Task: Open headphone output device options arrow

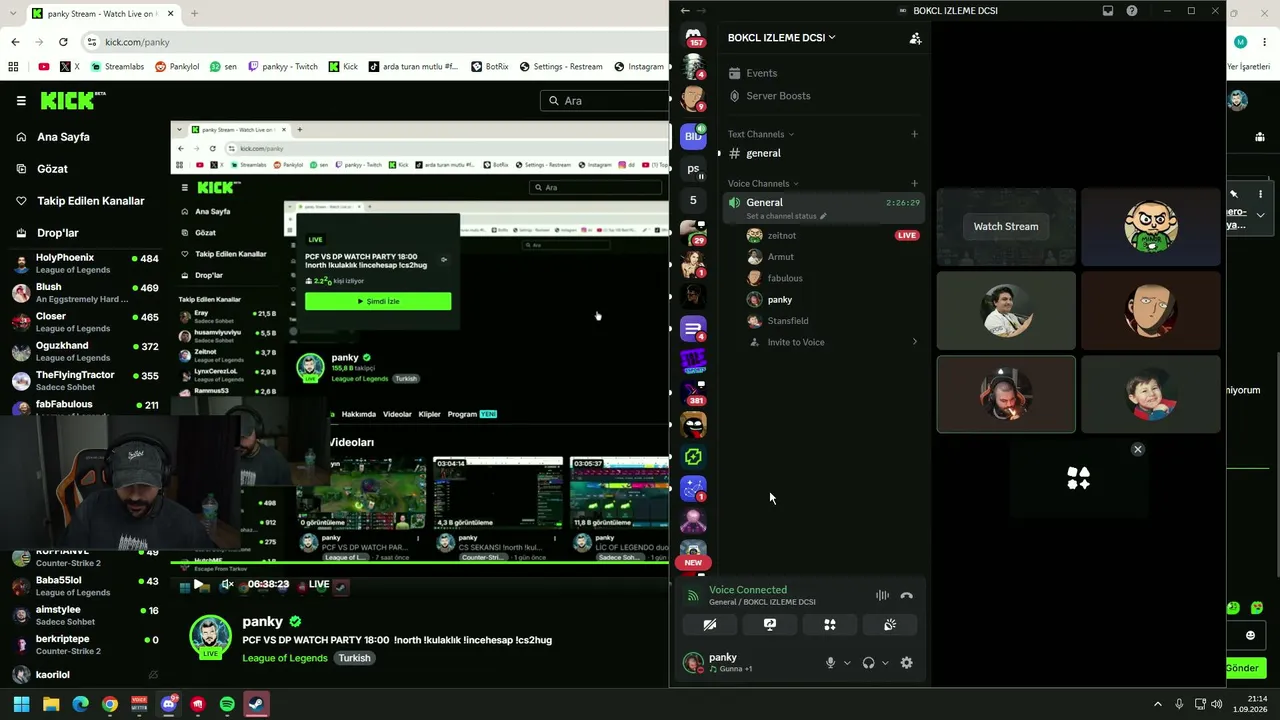Action: (885, 663)
